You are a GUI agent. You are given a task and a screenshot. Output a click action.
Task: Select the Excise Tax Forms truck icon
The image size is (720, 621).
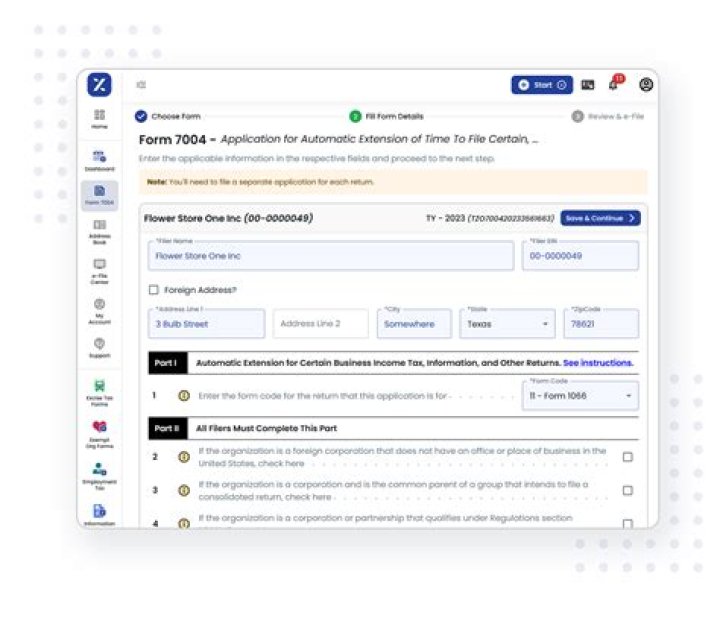tap(99, 388)
